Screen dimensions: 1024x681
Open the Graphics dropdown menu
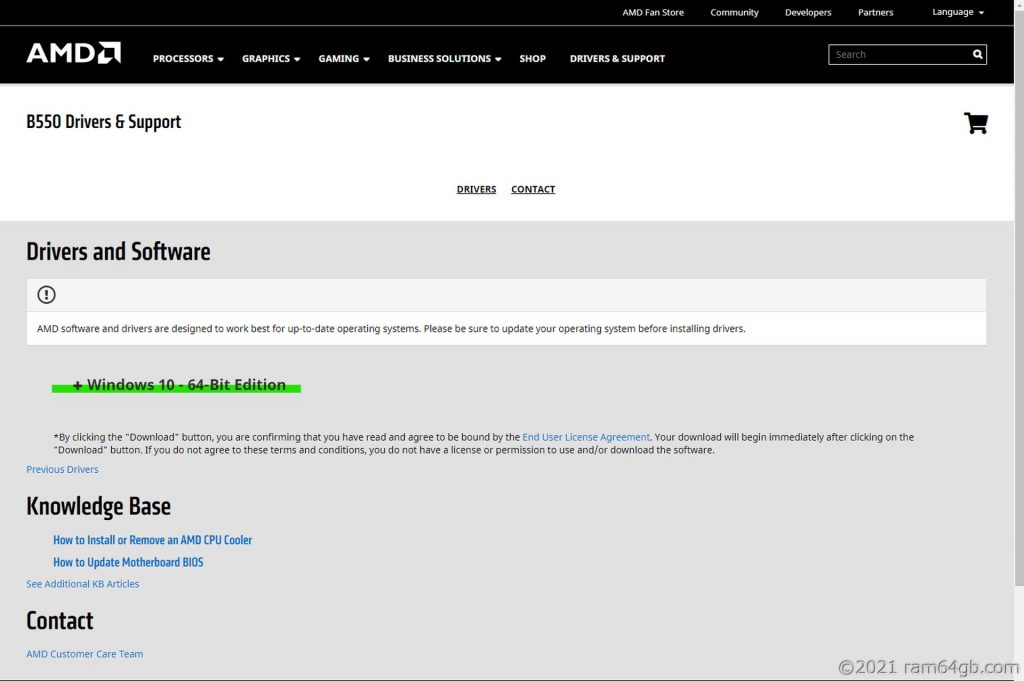(x=271, y=59)
